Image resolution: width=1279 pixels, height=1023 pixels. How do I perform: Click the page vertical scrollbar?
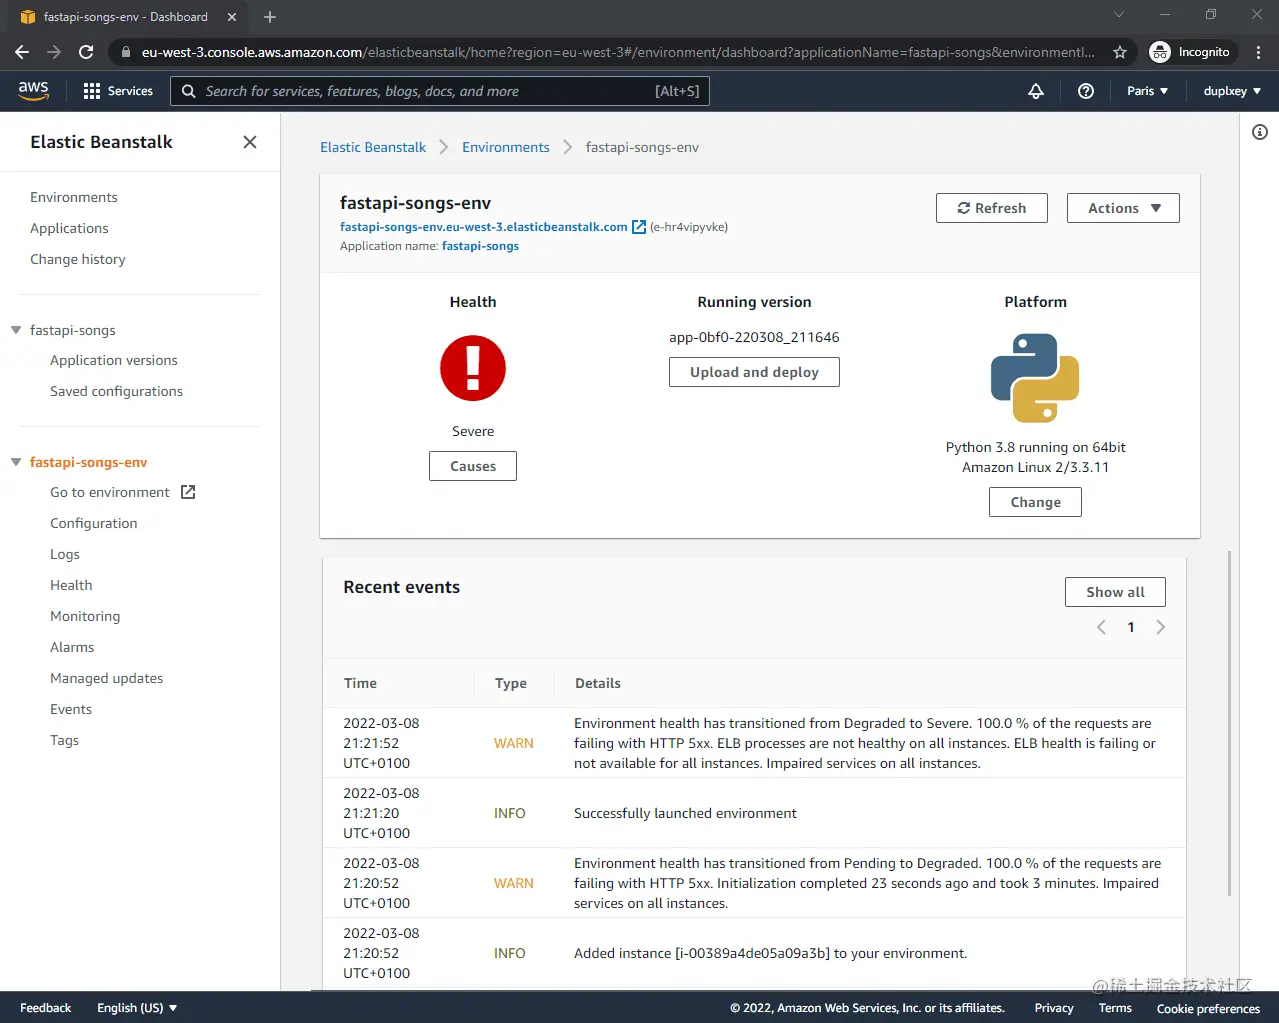pyautogui.click(x=1229, y=723)
